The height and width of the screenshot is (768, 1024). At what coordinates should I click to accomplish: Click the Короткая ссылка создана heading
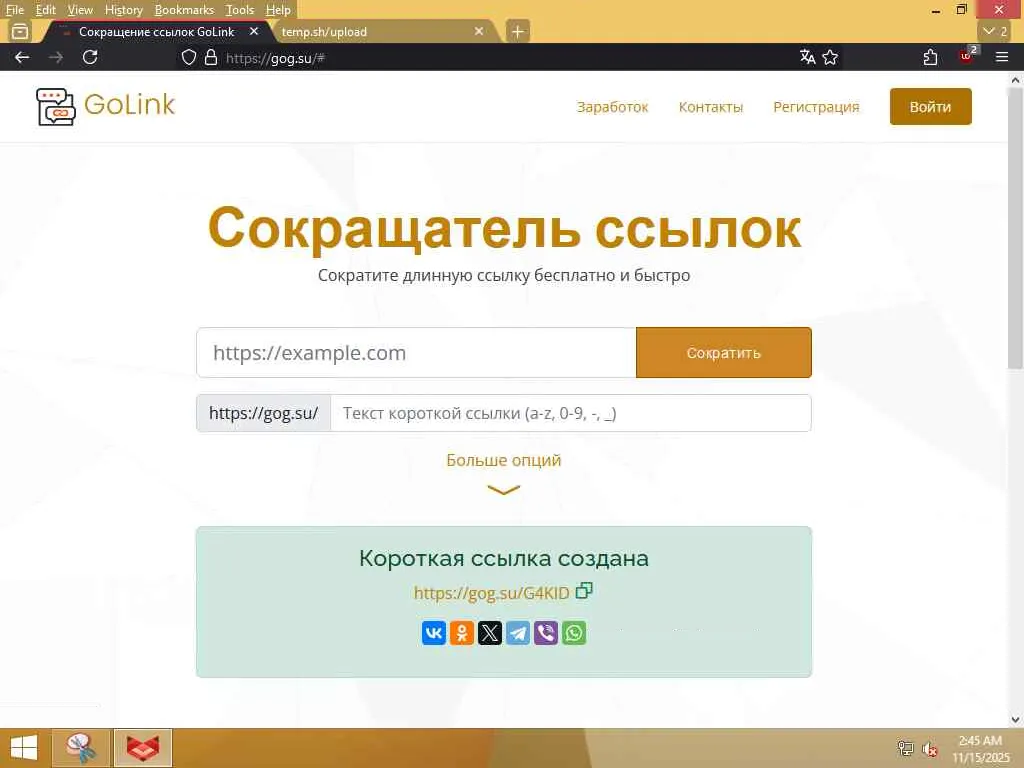click(504, 558)
